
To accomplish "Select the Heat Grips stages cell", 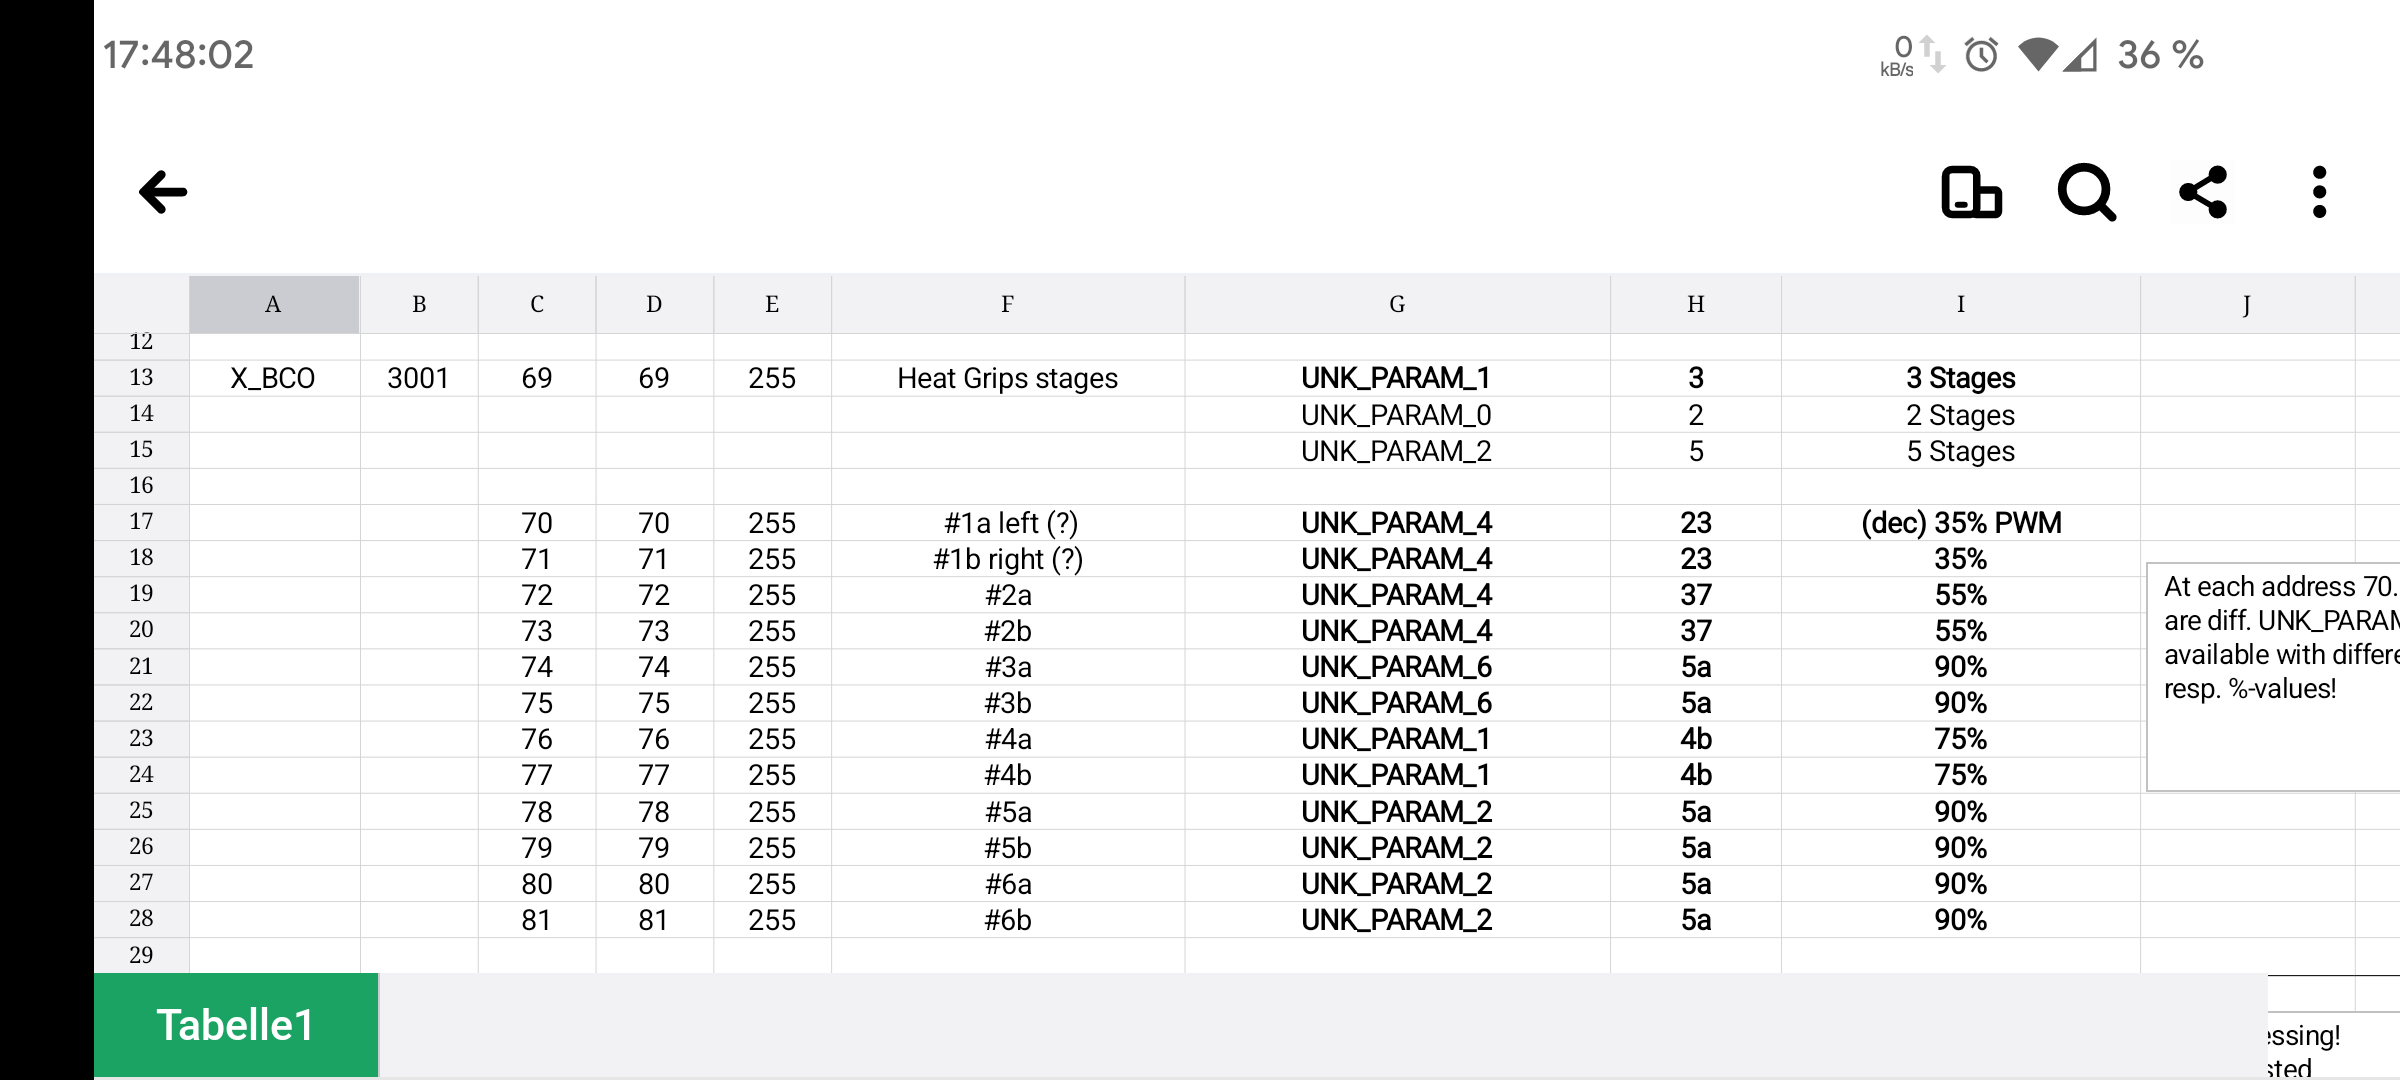I will click(1007, 378).
